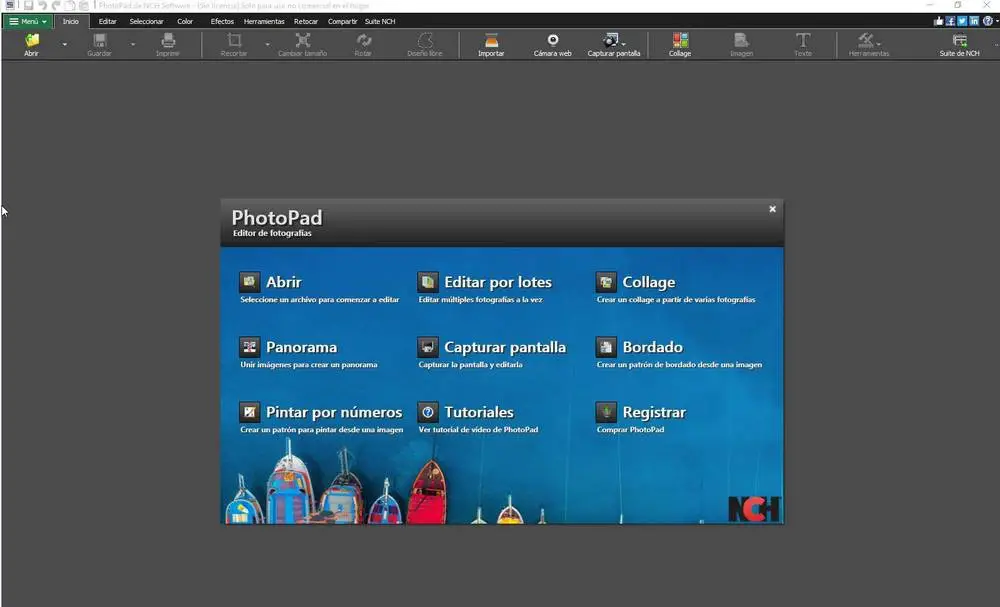The width and height of the screenshot is (1000, 607).
Task: Click the Bordado link
Action: pyautogui.click(x=652, y=347)
